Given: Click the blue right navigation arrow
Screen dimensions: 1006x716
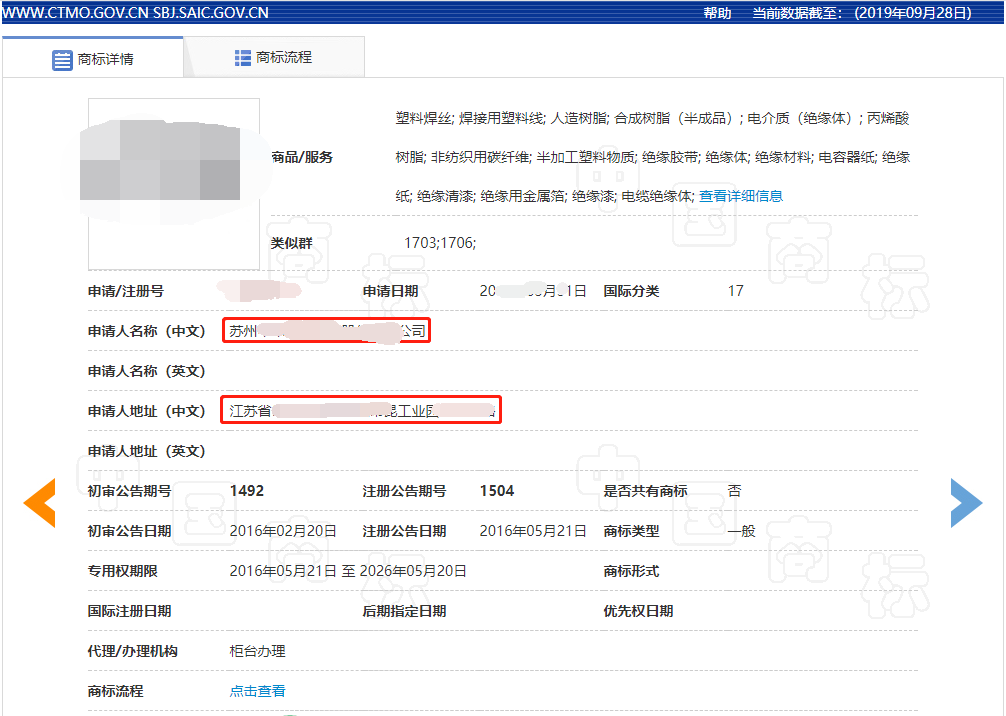Looking at the screenshot, I should click(x=966, y=503).
